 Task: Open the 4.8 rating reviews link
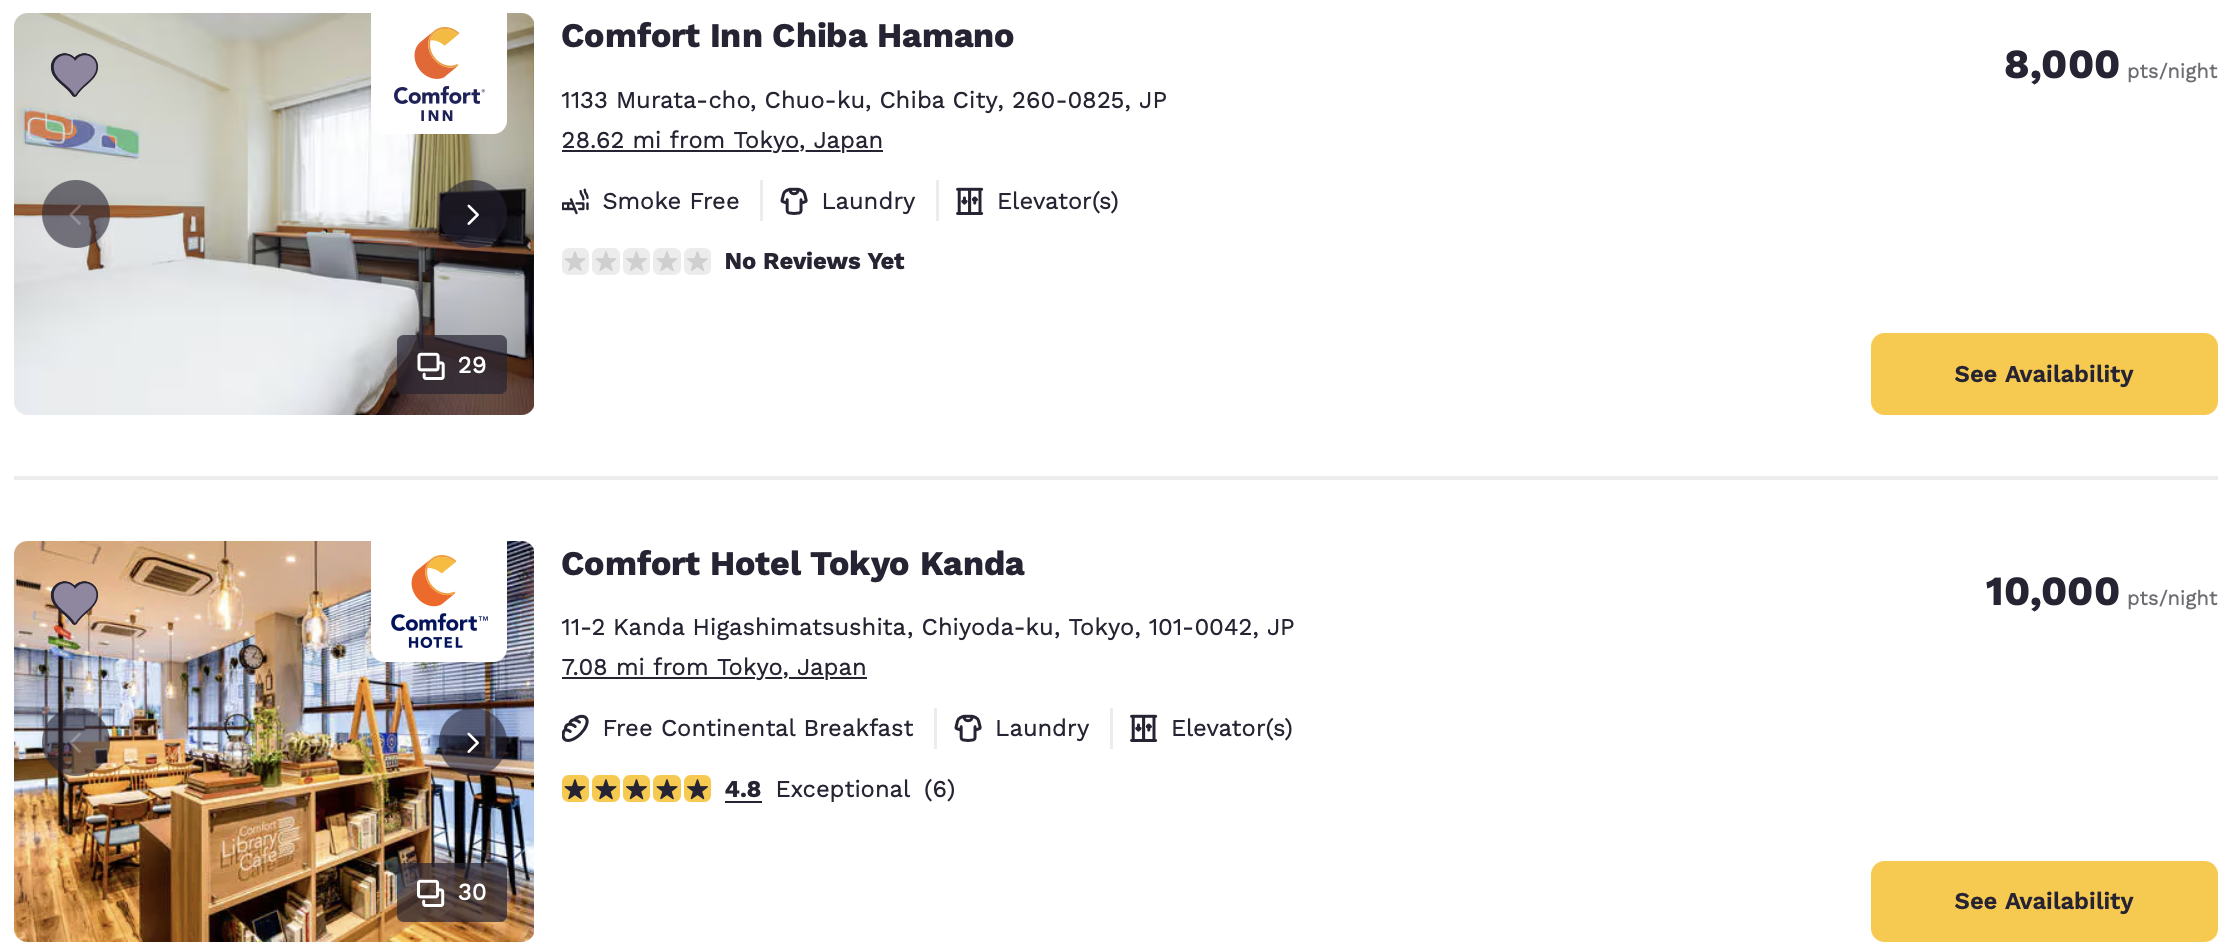point(742,789)
